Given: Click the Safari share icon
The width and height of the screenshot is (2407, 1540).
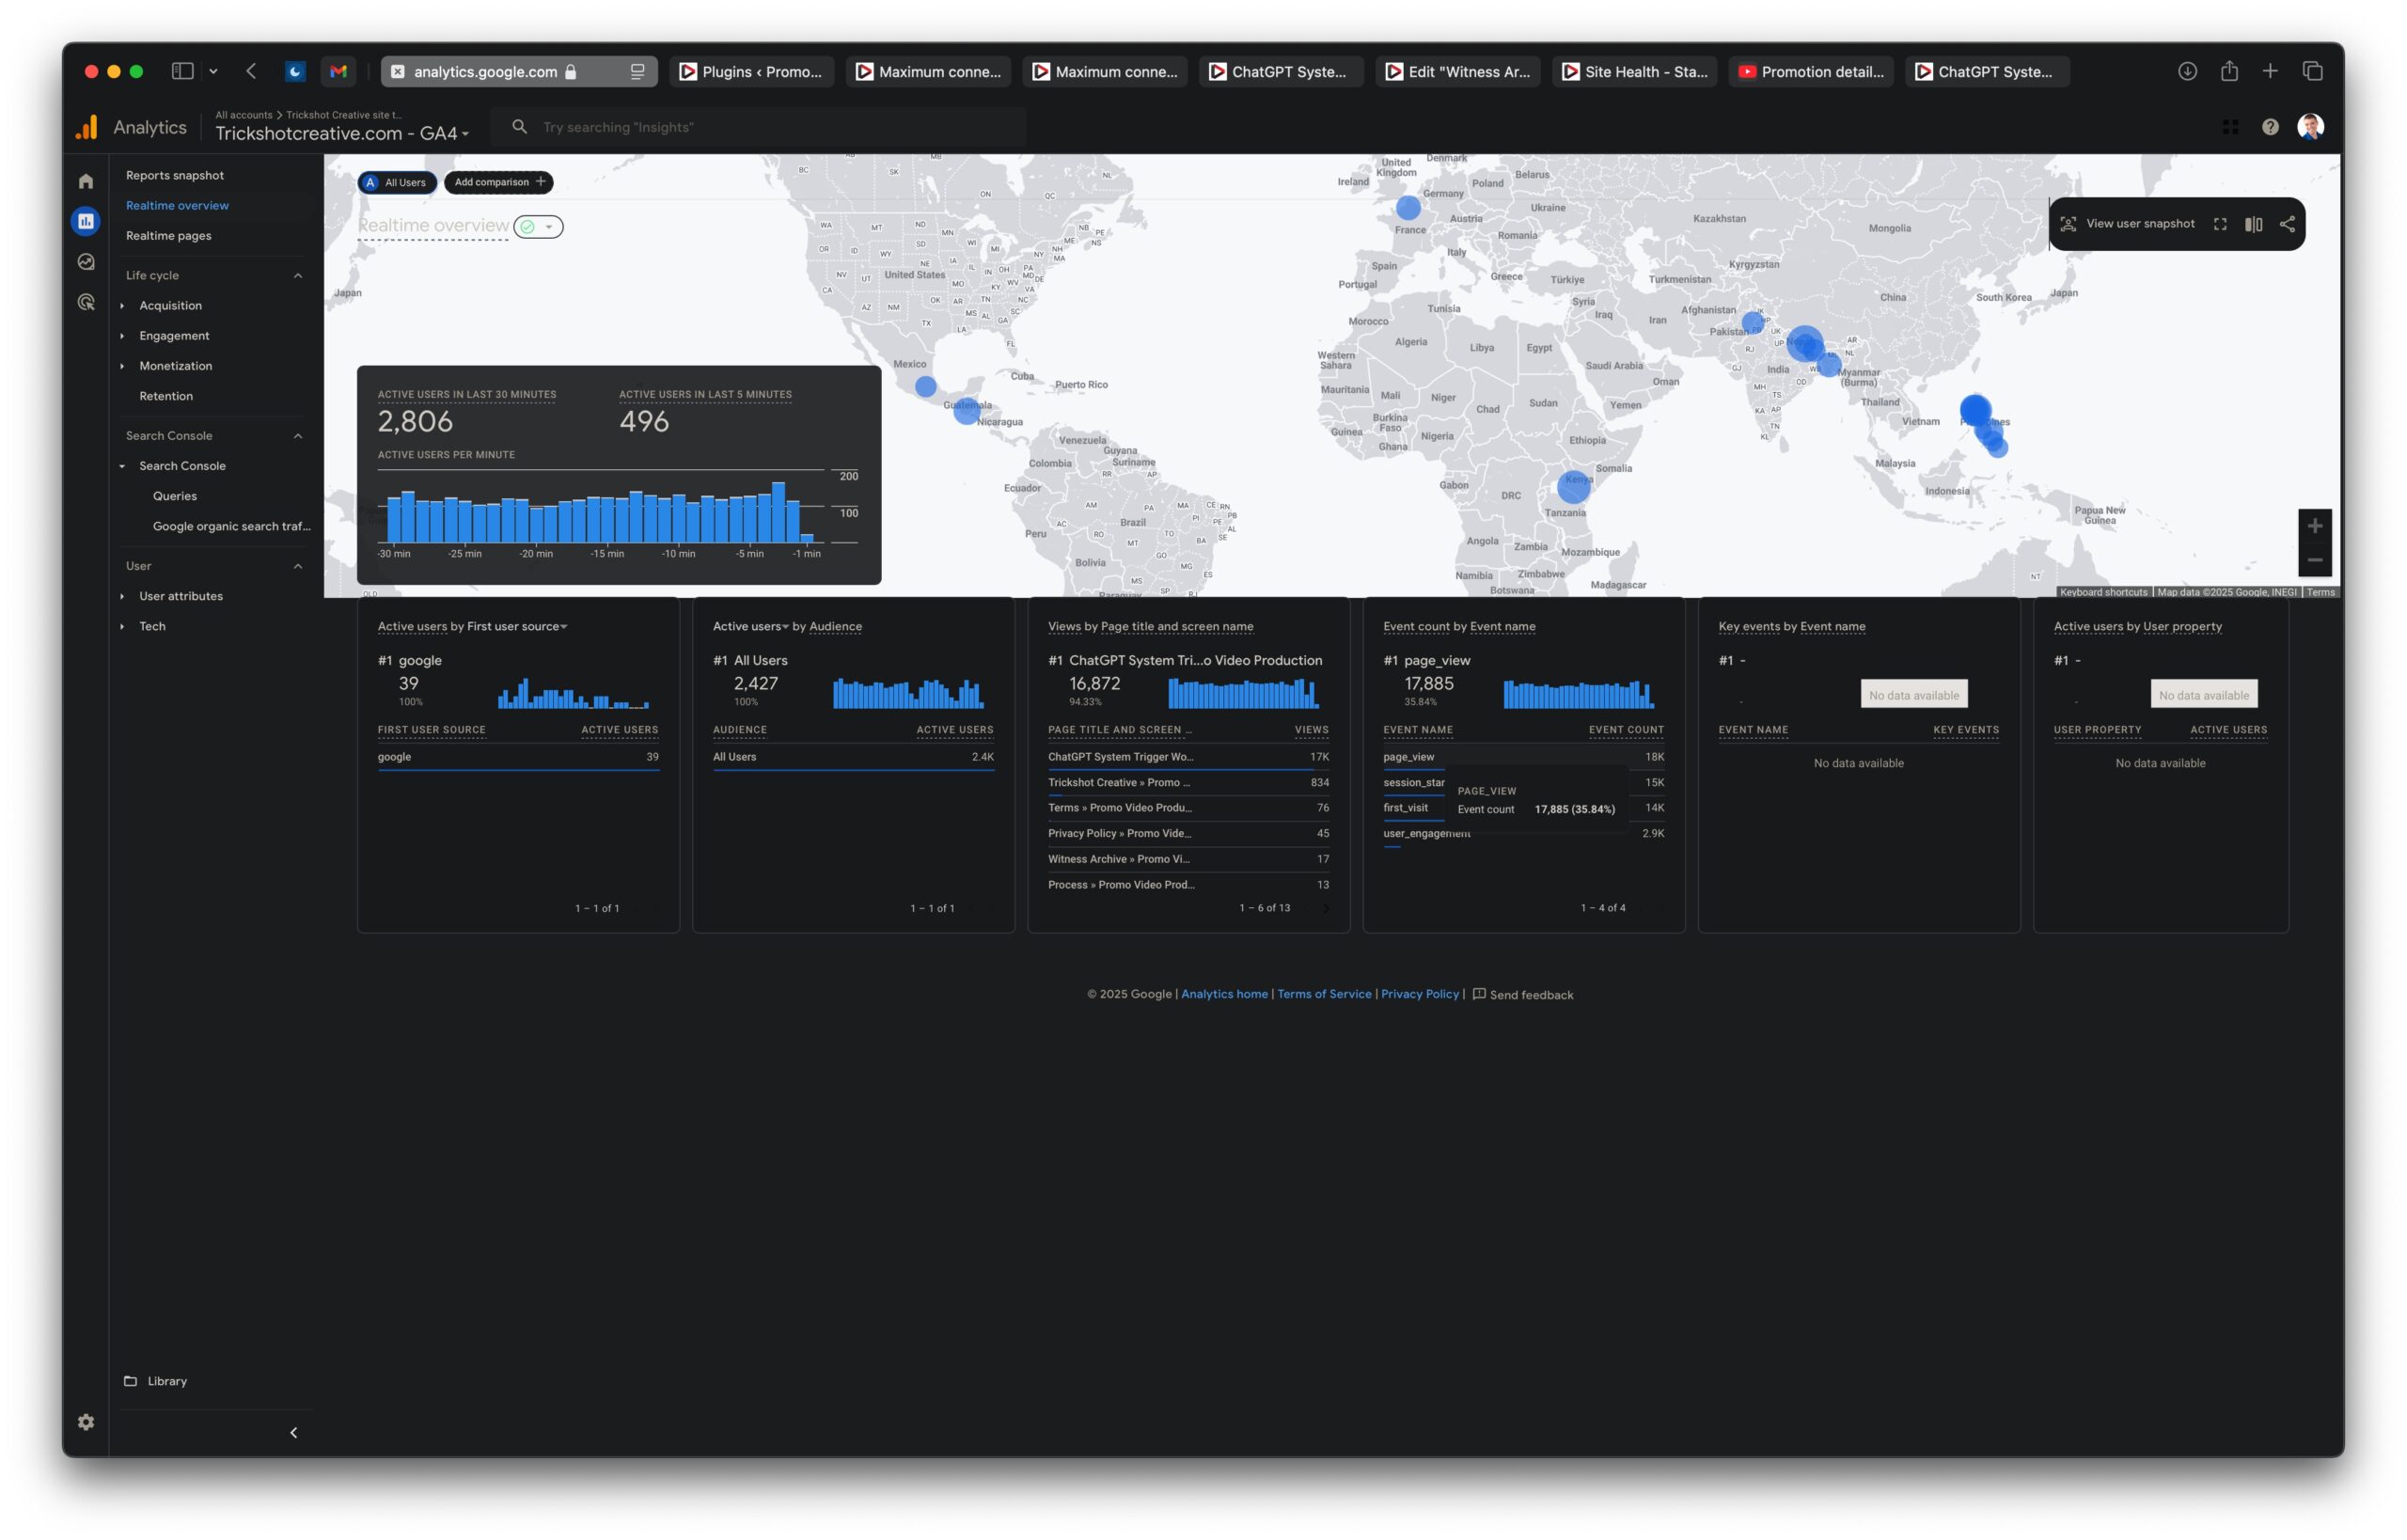Looking at the screenshot, I should coord(2229,71).
